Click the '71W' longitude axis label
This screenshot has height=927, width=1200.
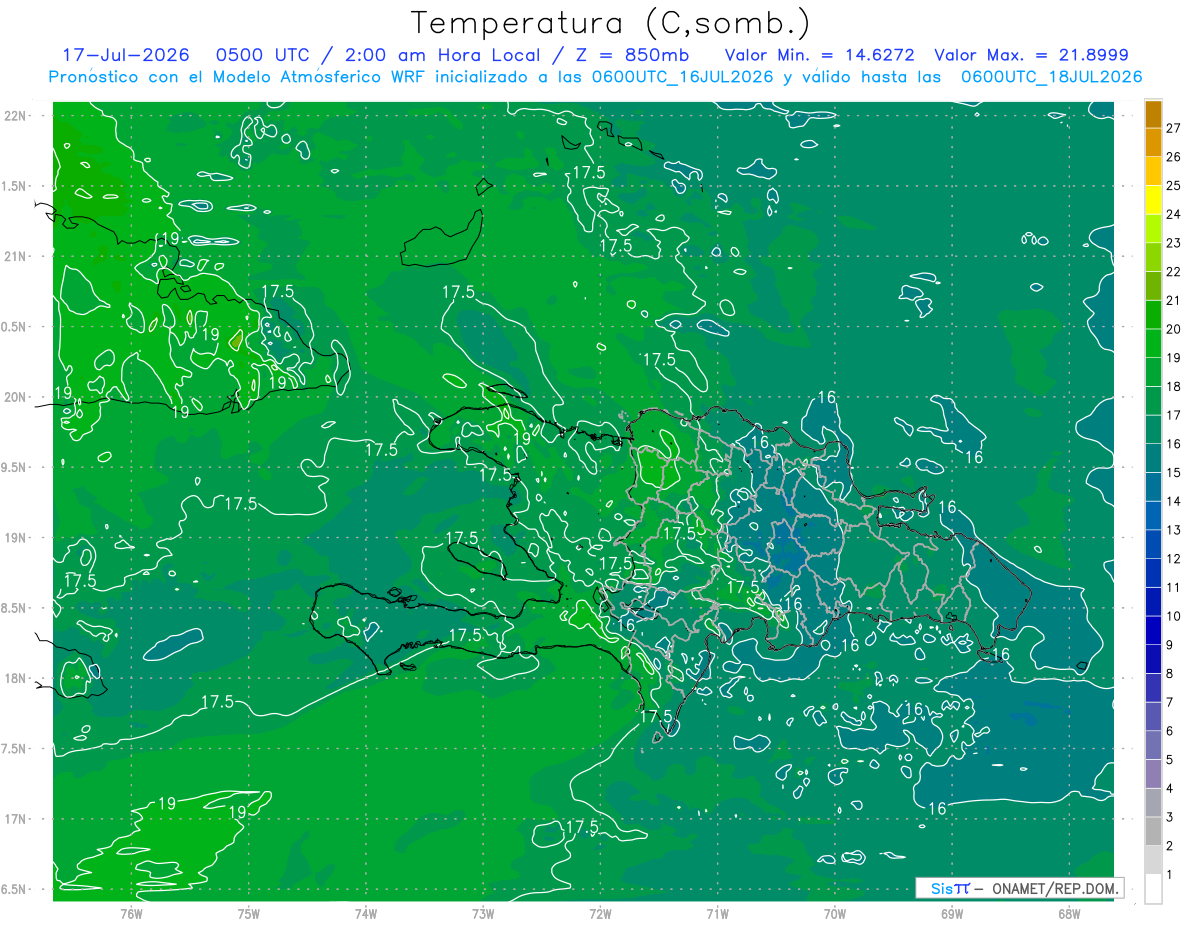point(717,914)
